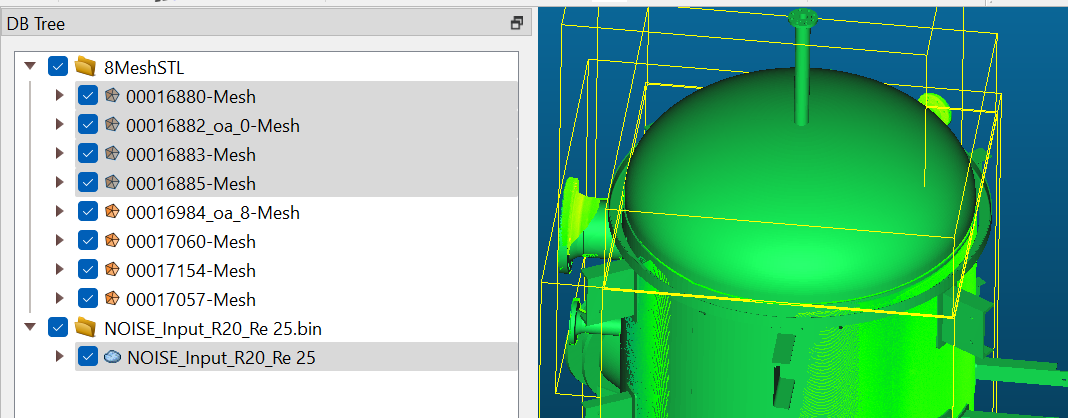Select the 00017154-Mesh entry
Image resolution: width=1068 pixels, height=418 pixels.
(191, 270)
